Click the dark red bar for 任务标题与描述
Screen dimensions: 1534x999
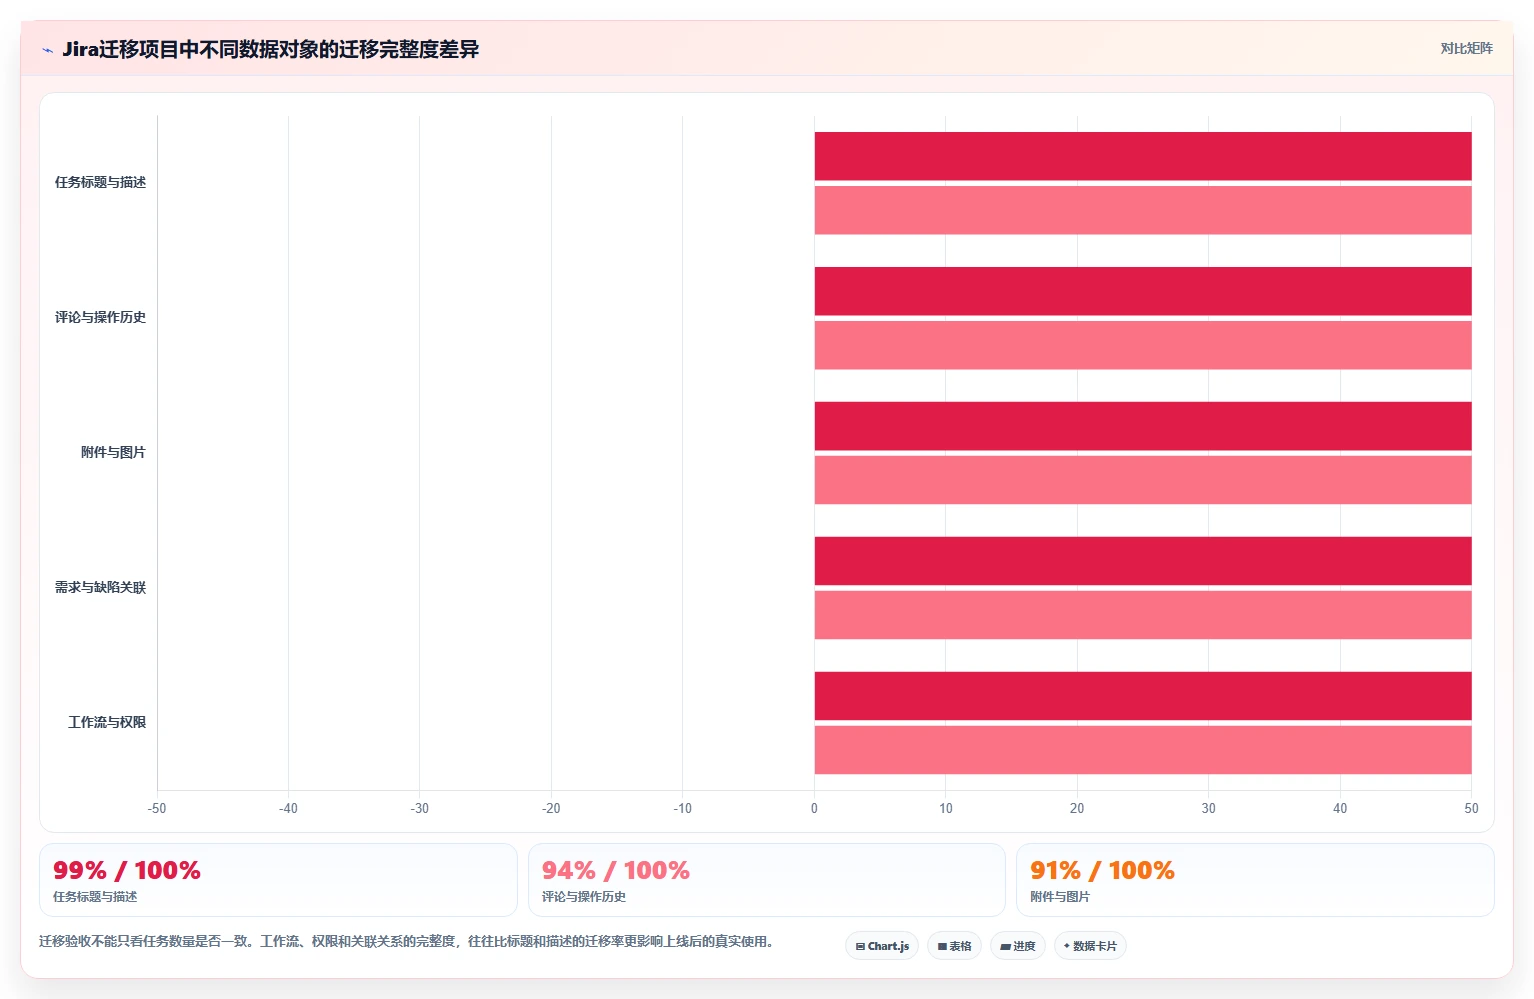pos(1143,156)
